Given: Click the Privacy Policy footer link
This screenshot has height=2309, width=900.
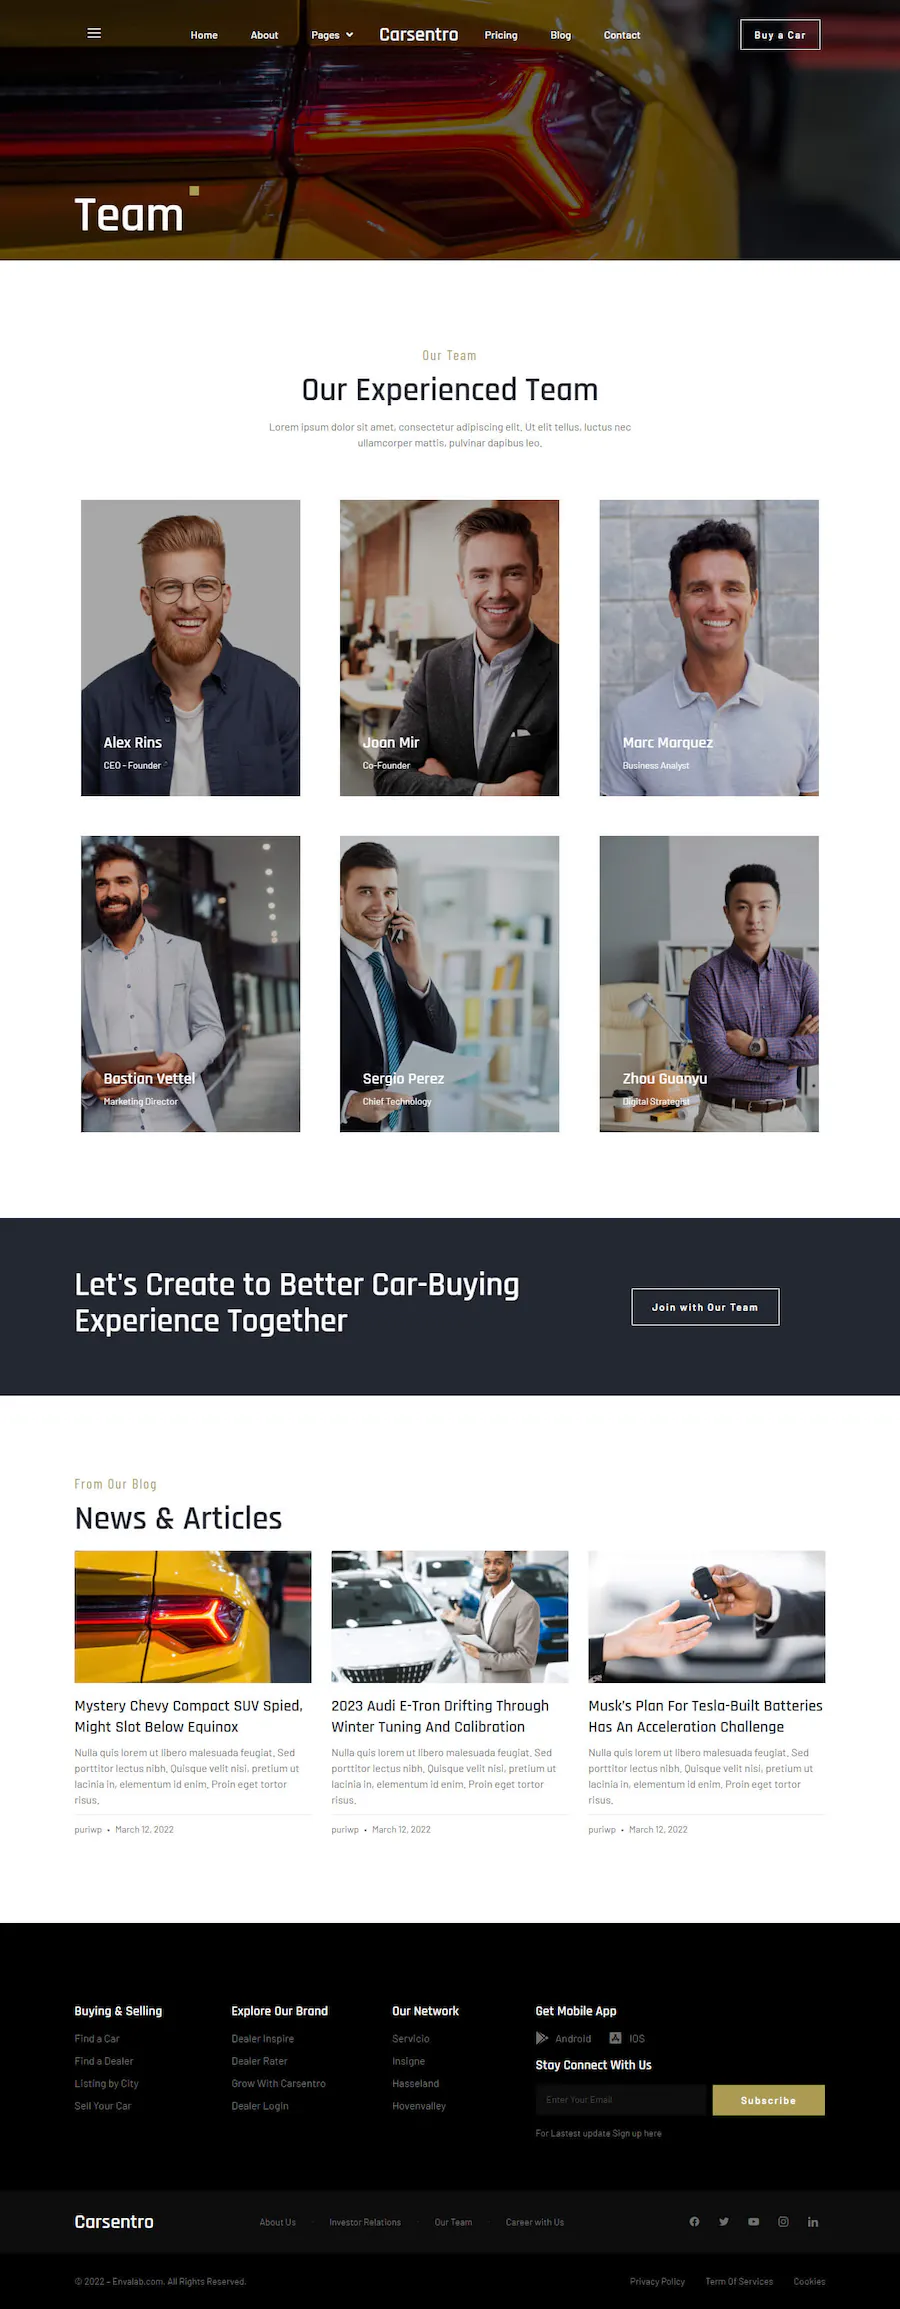Looking at the screenshot, I should pos(657,2281).
